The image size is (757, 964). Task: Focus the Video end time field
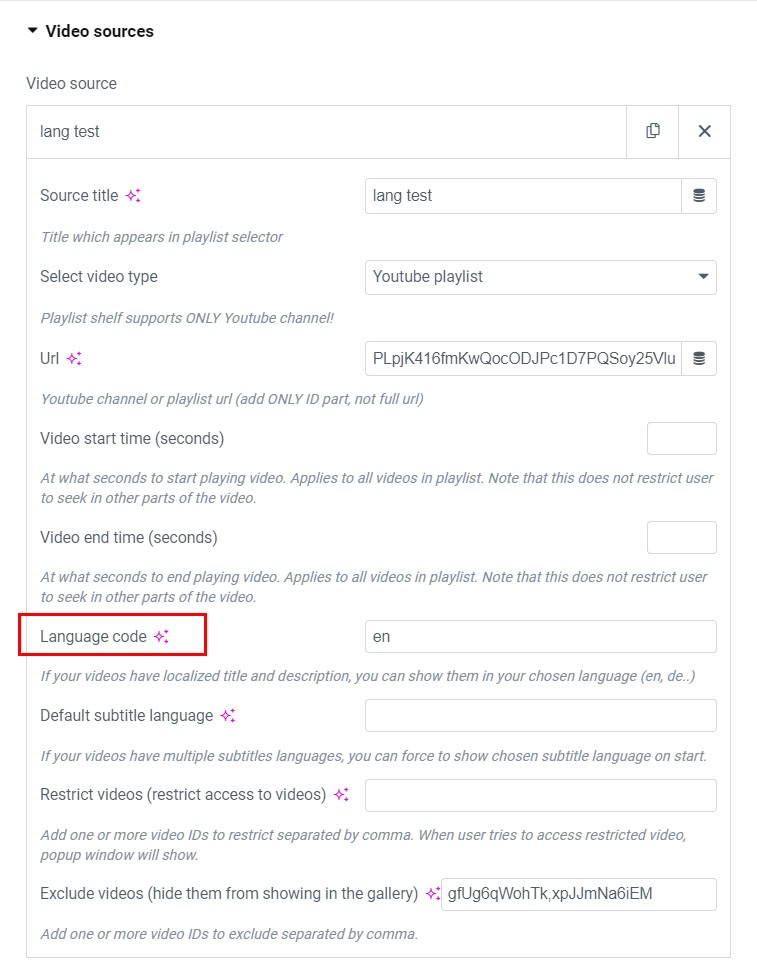click(x=681, y=538)
